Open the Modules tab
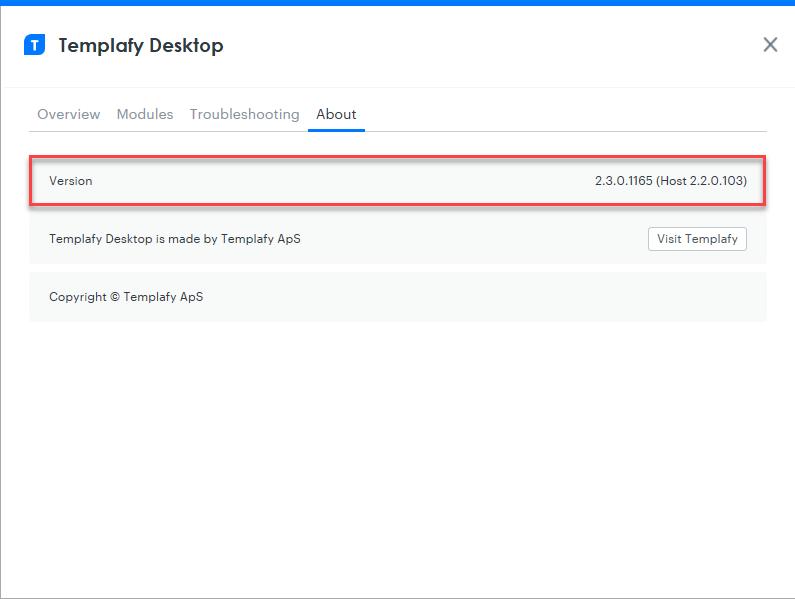Image resolution: width=795 pixels, height=599 pixels. tap(145, 114)
